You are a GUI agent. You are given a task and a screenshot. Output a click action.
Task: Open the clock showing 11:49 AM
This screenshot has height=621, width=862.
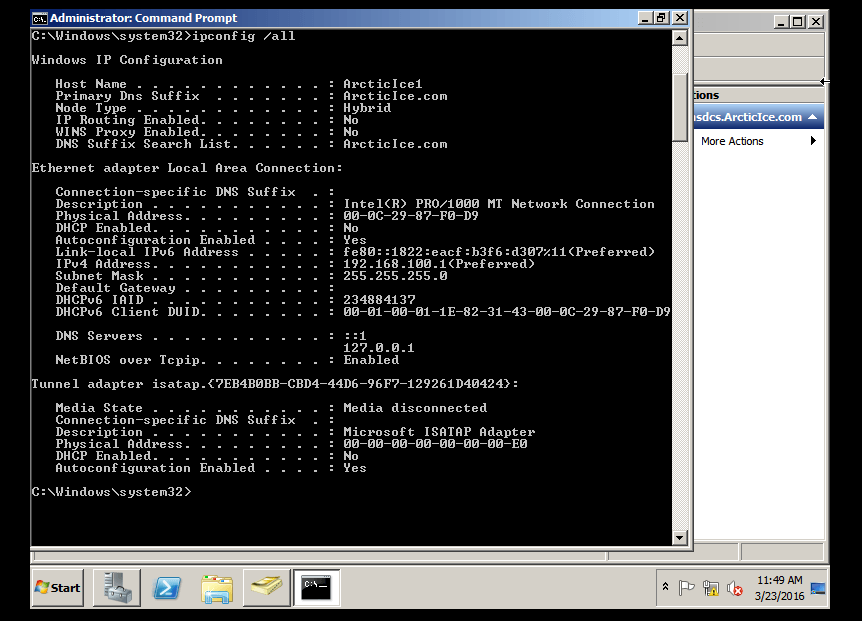779,587
